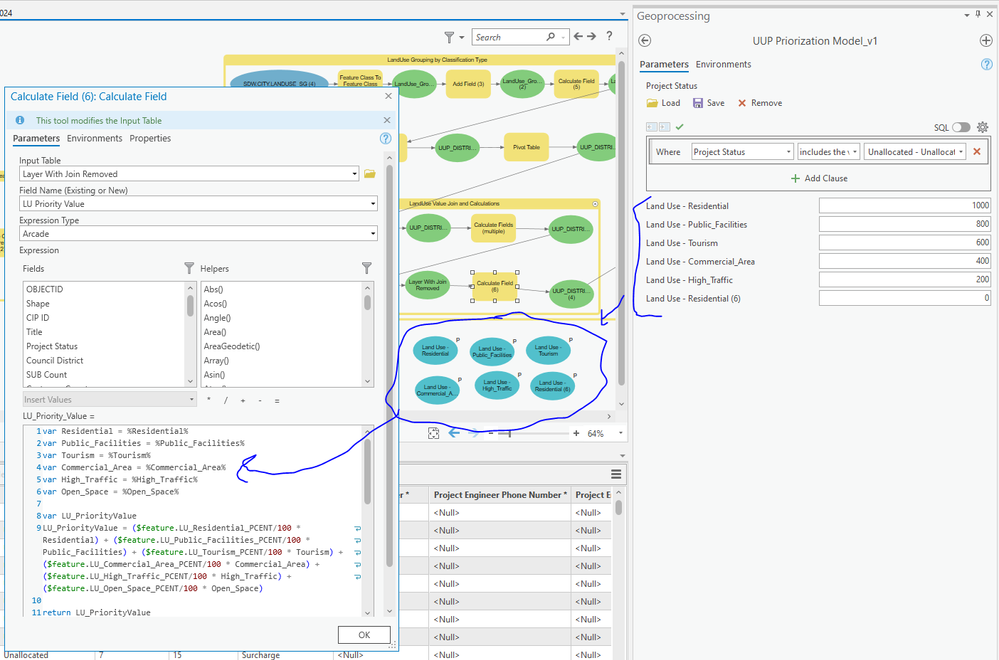Click the Land Use - Tourism value field showing 600
Screen dimensions: 999x660
point(905,243)
